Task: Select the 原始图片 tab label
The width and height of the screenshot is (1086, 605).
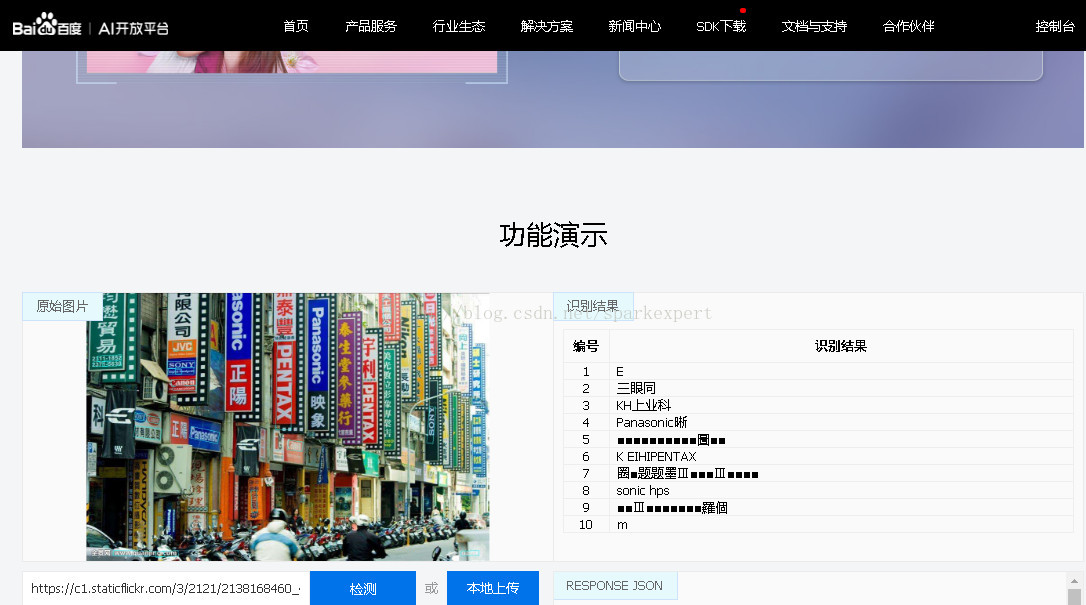Action: coord(62,306)
